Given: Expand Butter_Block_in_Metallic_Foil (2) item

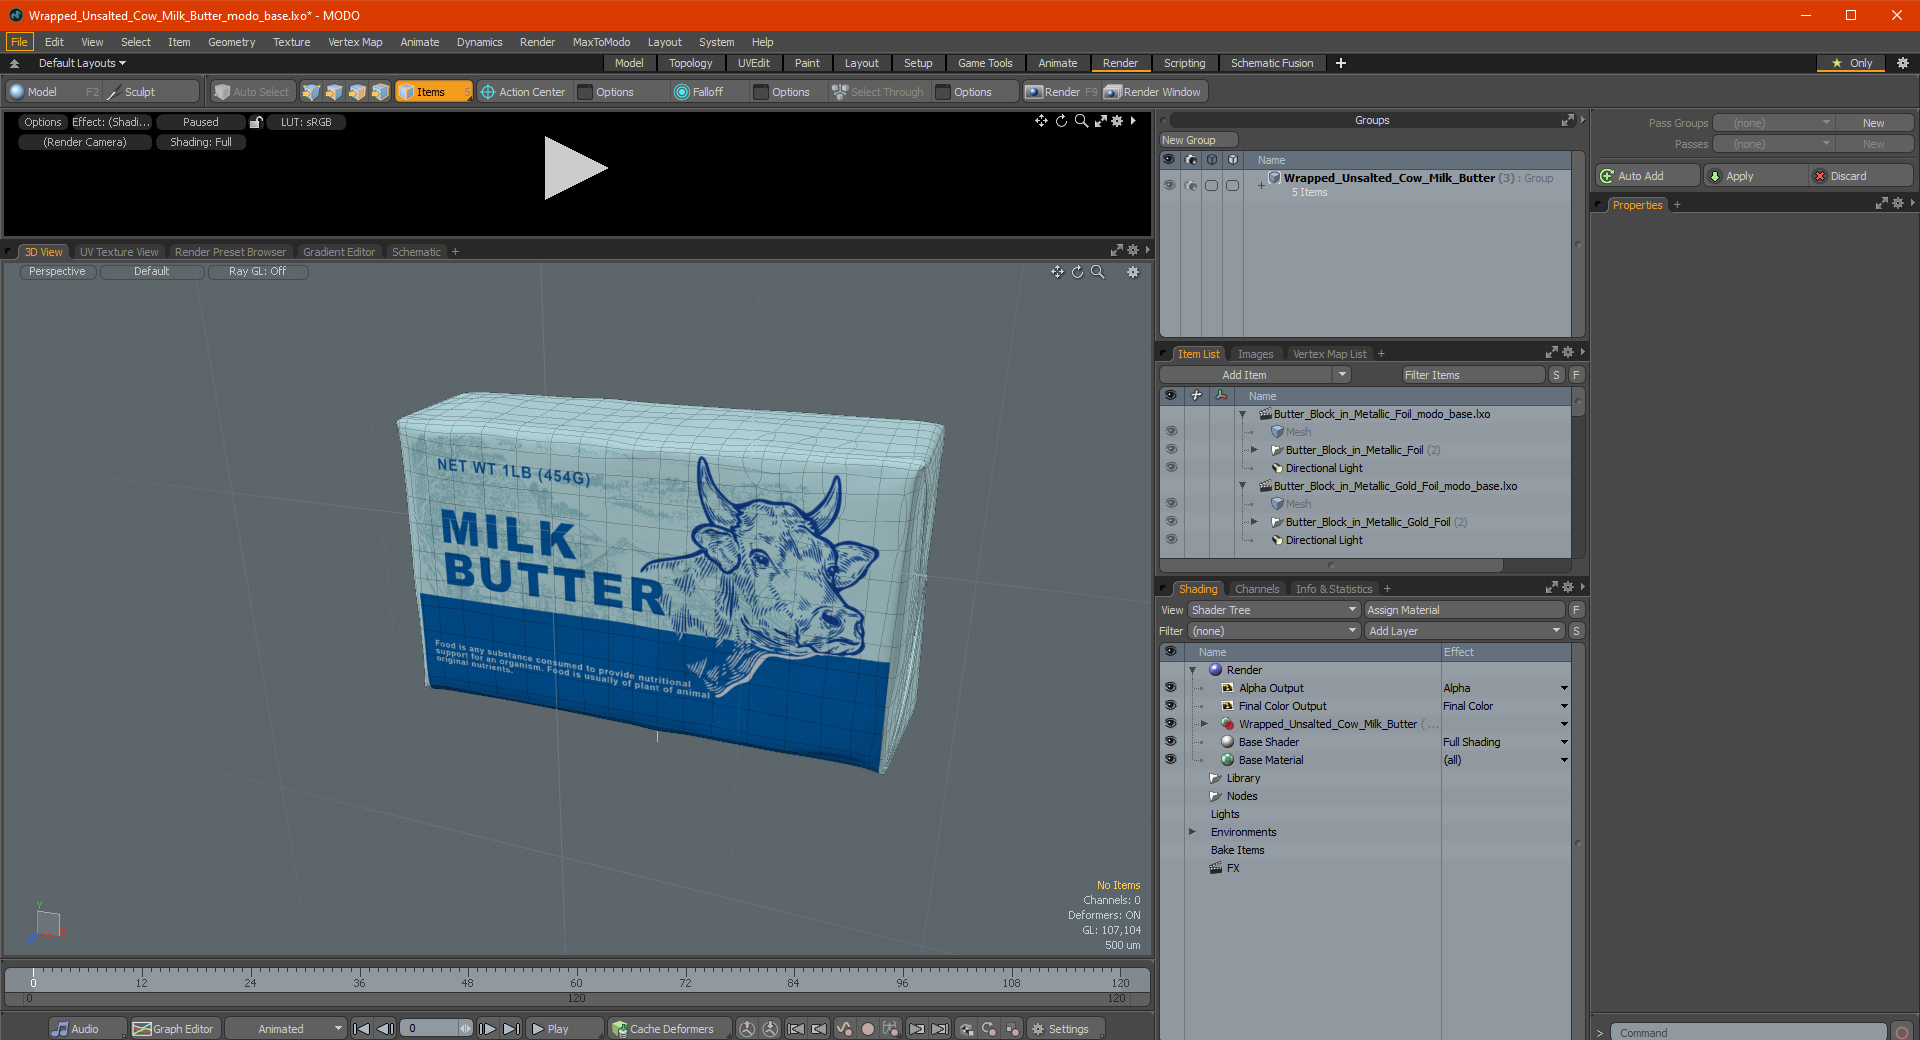Looking at the screenshot, I should [x=1254, y=450].
